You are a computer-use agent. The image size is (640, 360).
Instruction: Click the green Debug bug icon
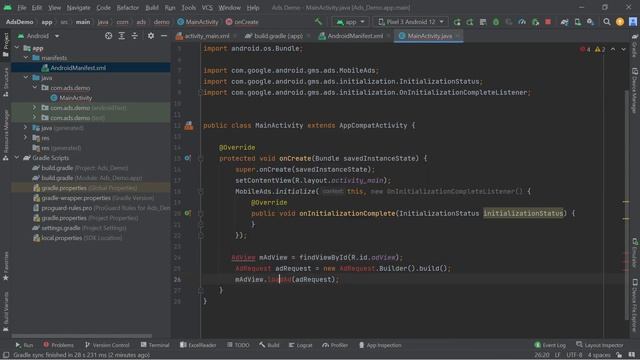tap(496, 22)
